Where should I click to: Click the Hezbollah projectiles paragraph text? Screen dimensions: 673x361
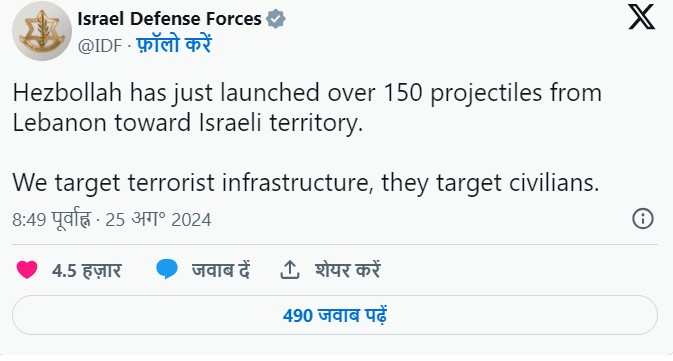[307, 108]
